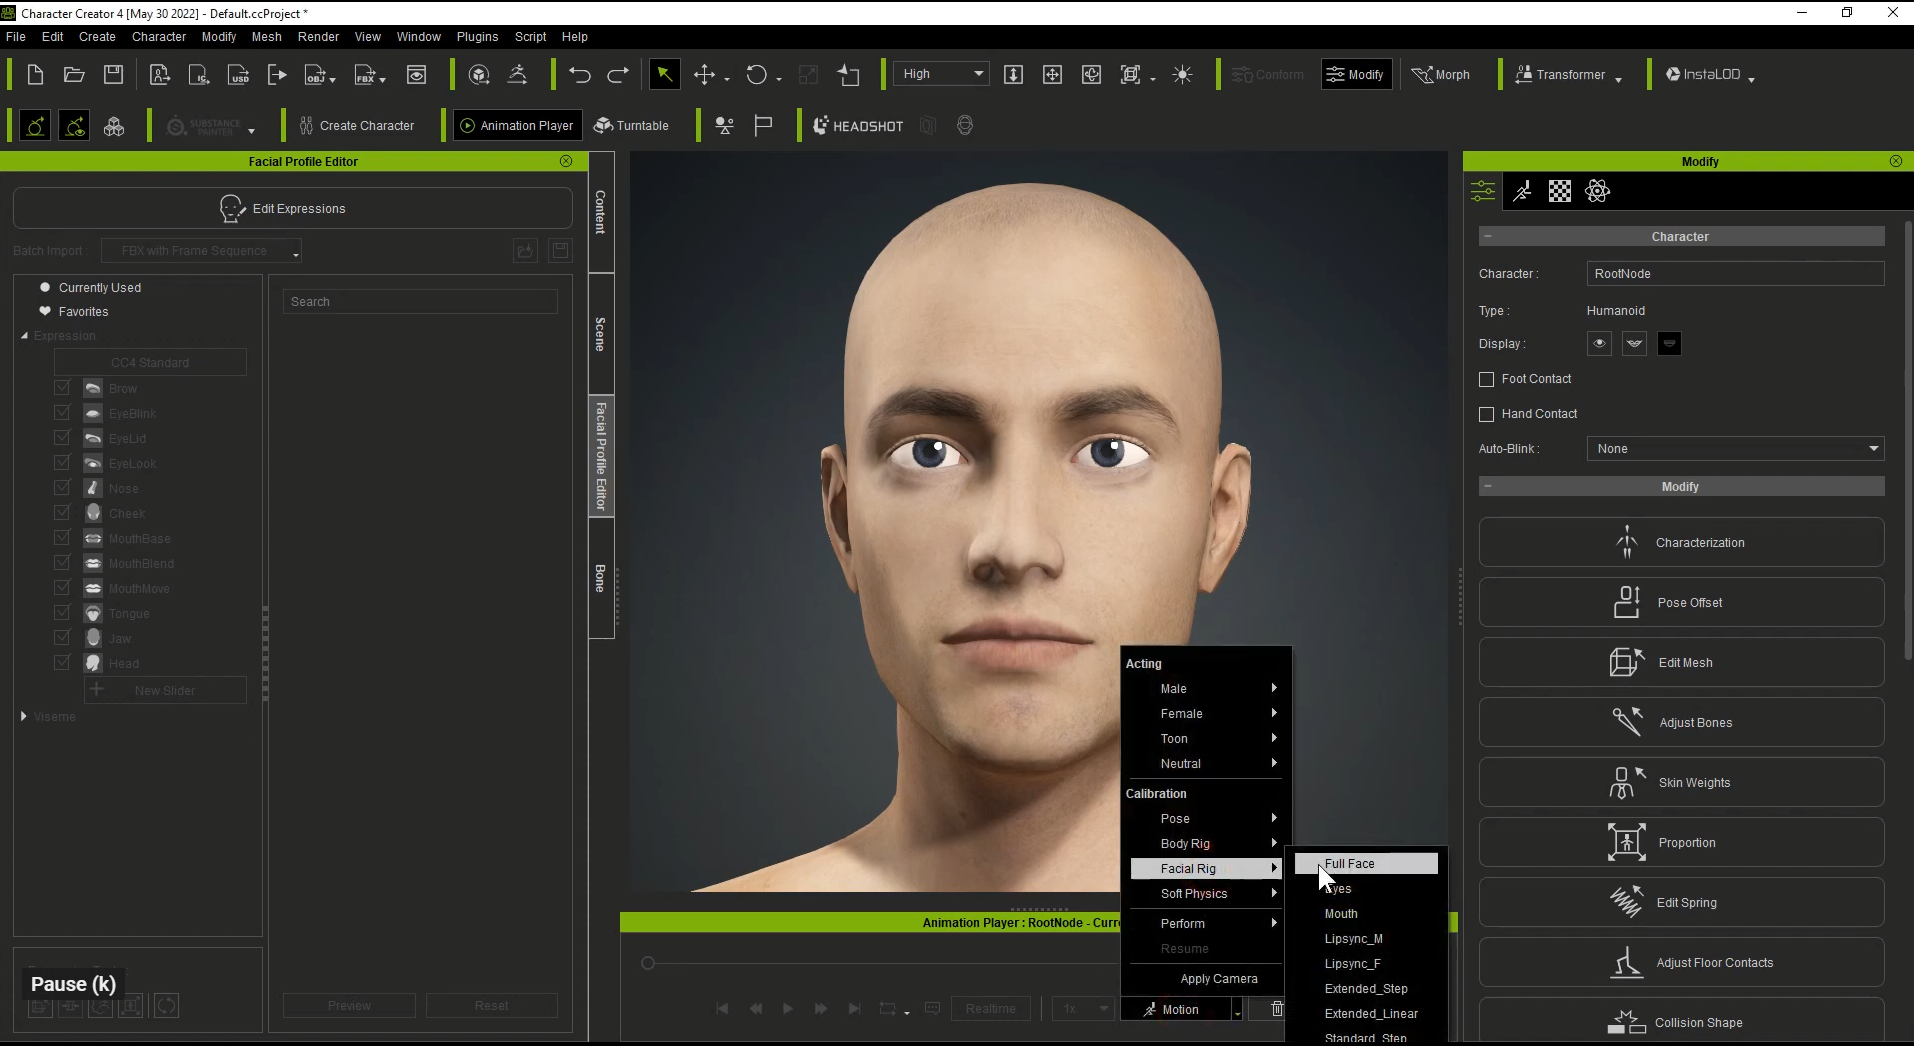
Task: Open the Auto-Blink dropdown
Action: tap(1735, 449)
